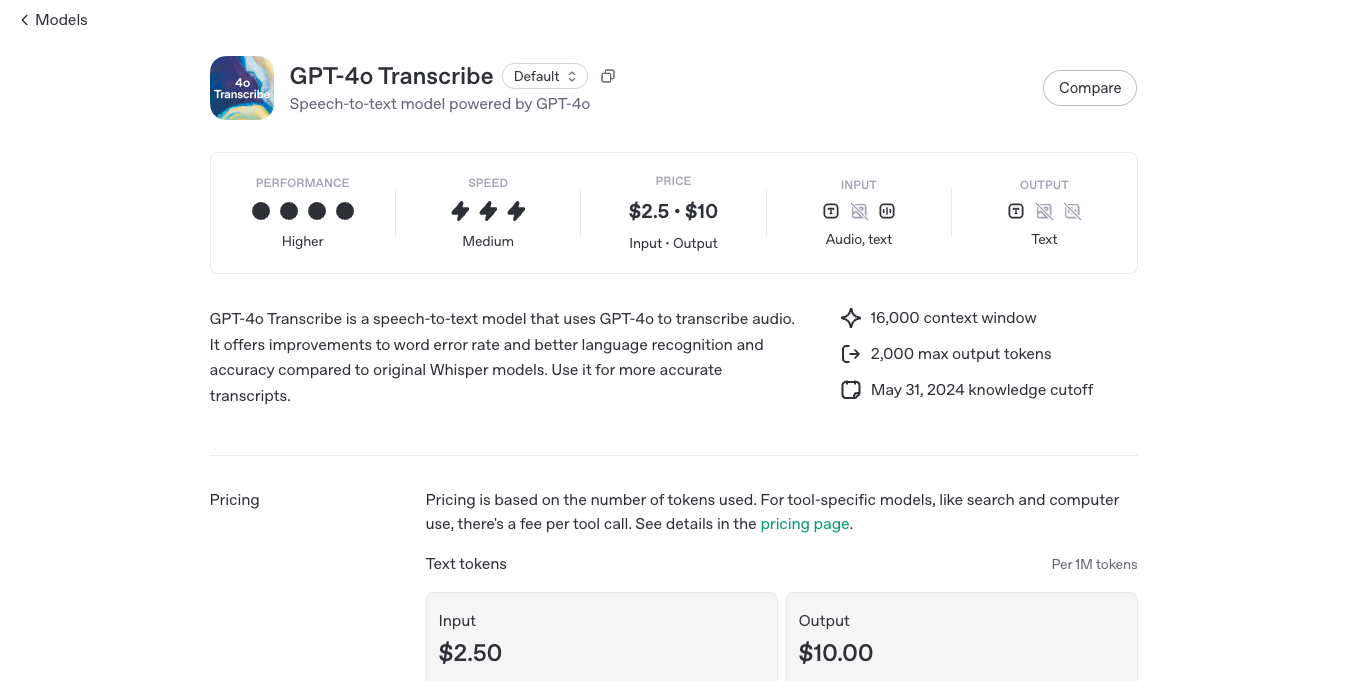The width and height of the screenshot is (1353, 681).
Task: Click the copy icon beside the Default selector
Action: coord(608,76)
